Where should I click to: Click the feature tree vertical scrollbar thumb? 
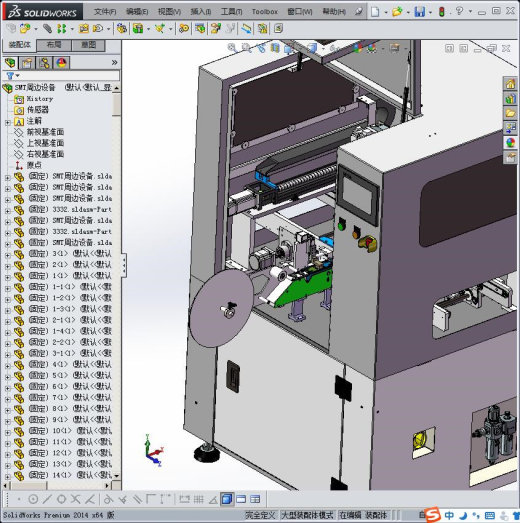[x=116, y=105]
